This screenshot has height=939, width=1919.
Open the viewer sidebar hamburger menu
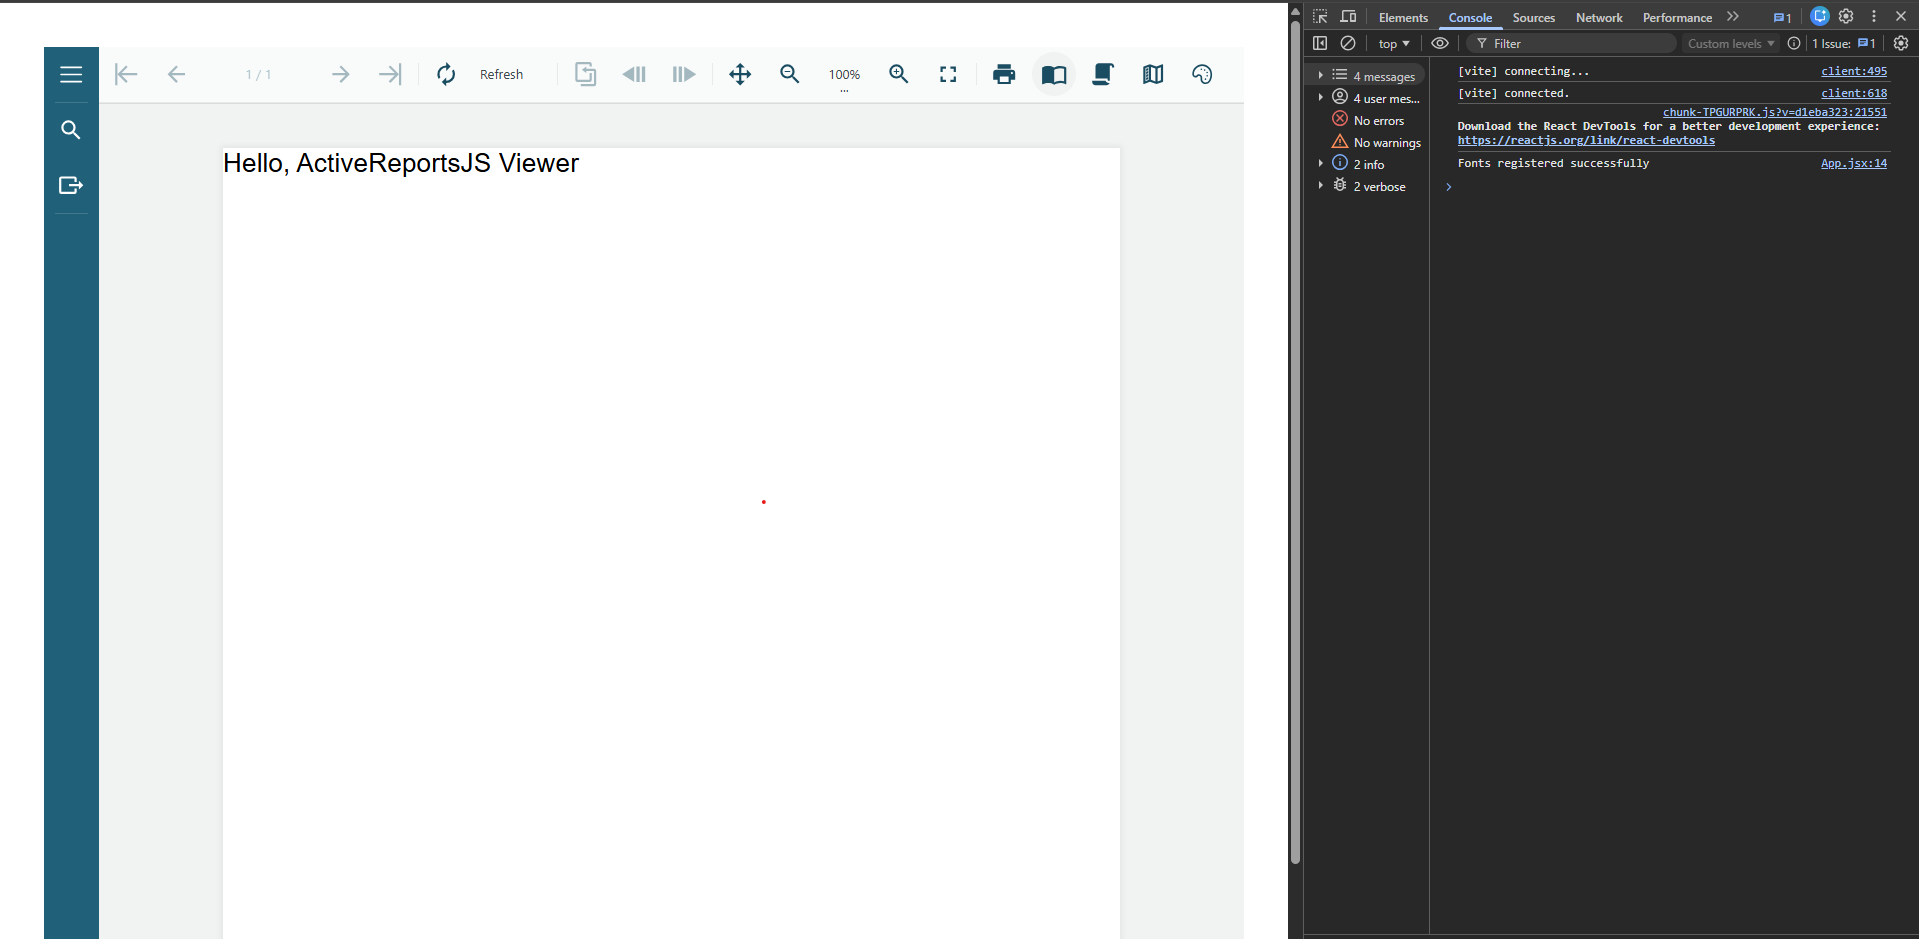pyautogui.click(x=71, y=75)
